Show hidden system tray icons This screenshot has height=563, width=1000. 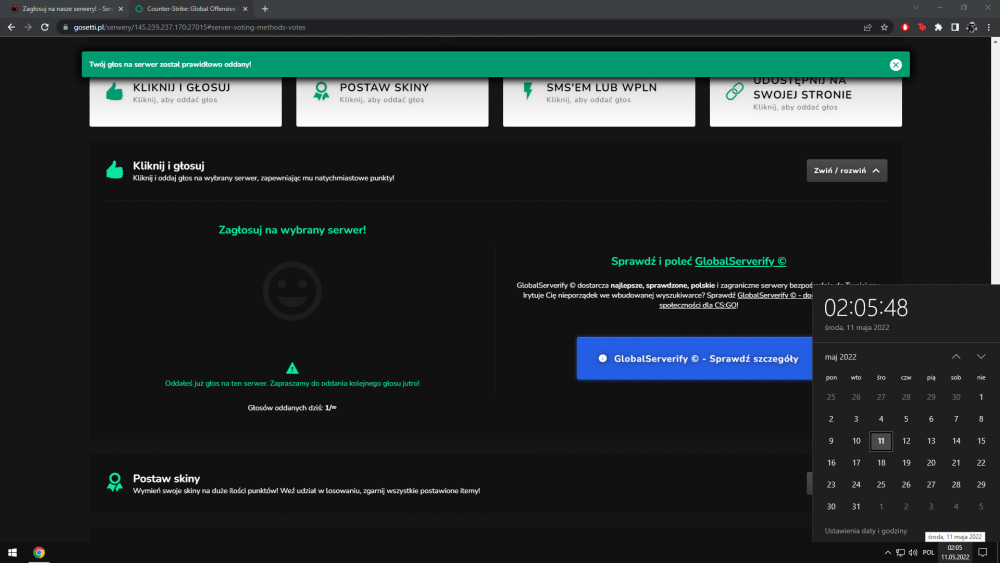coord(887,552)
